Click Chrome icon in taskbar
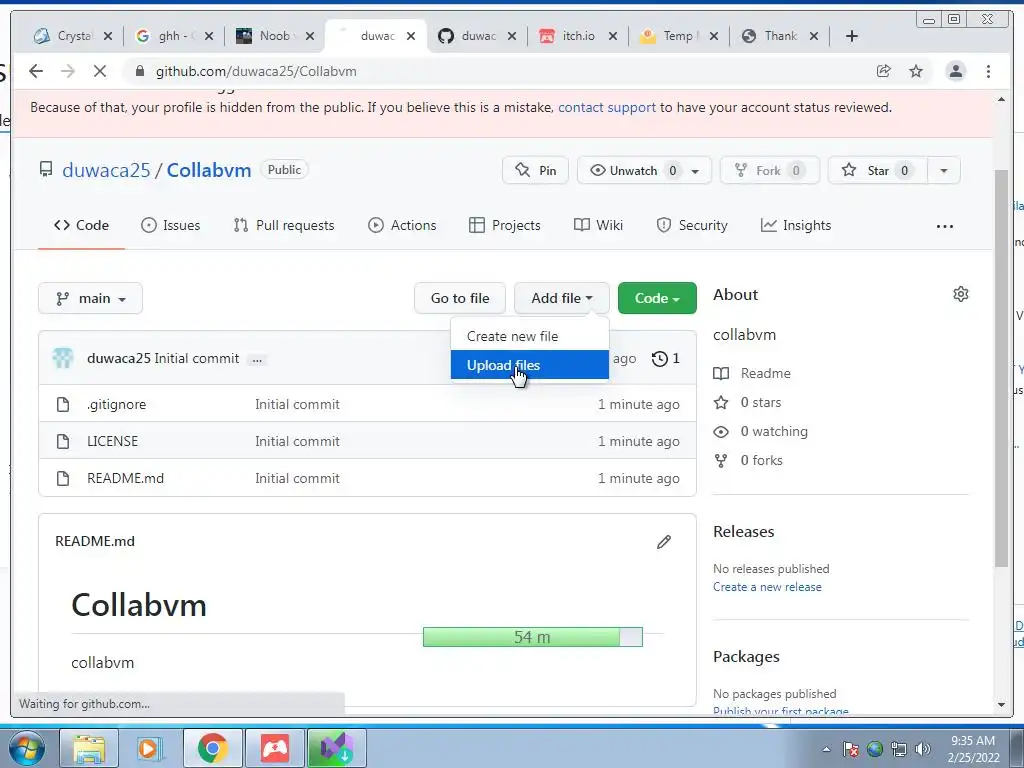The height and width of the screenshot is (768, 1024). [213, 748]
